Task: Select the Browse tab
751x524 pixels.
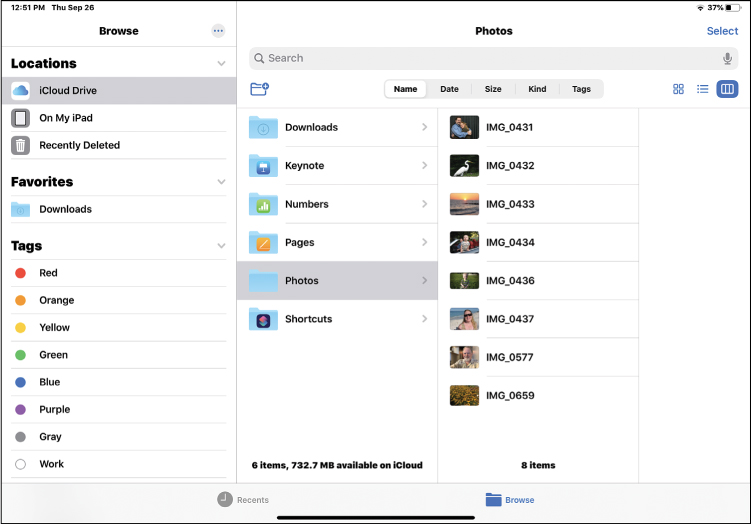Action: pyautogui.click(x=509, y=499)
